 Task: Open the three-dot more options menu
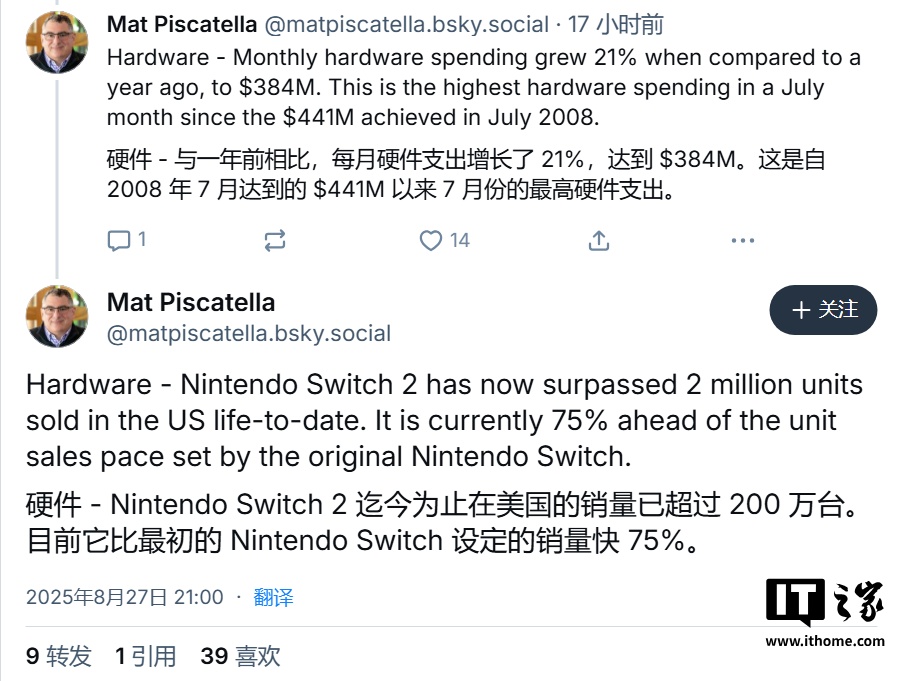click(x=742, y=240)
